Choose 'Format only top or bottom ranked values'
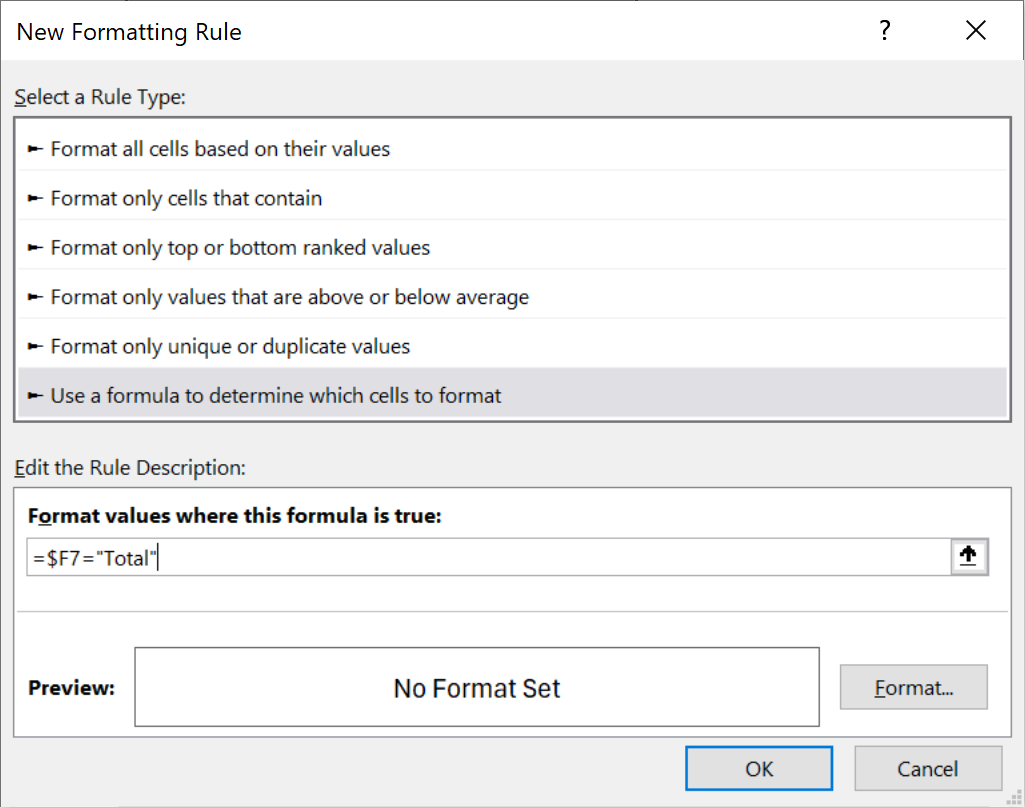Image resolution: width=1025 pixels, height=808 pixels. [240, 247]
